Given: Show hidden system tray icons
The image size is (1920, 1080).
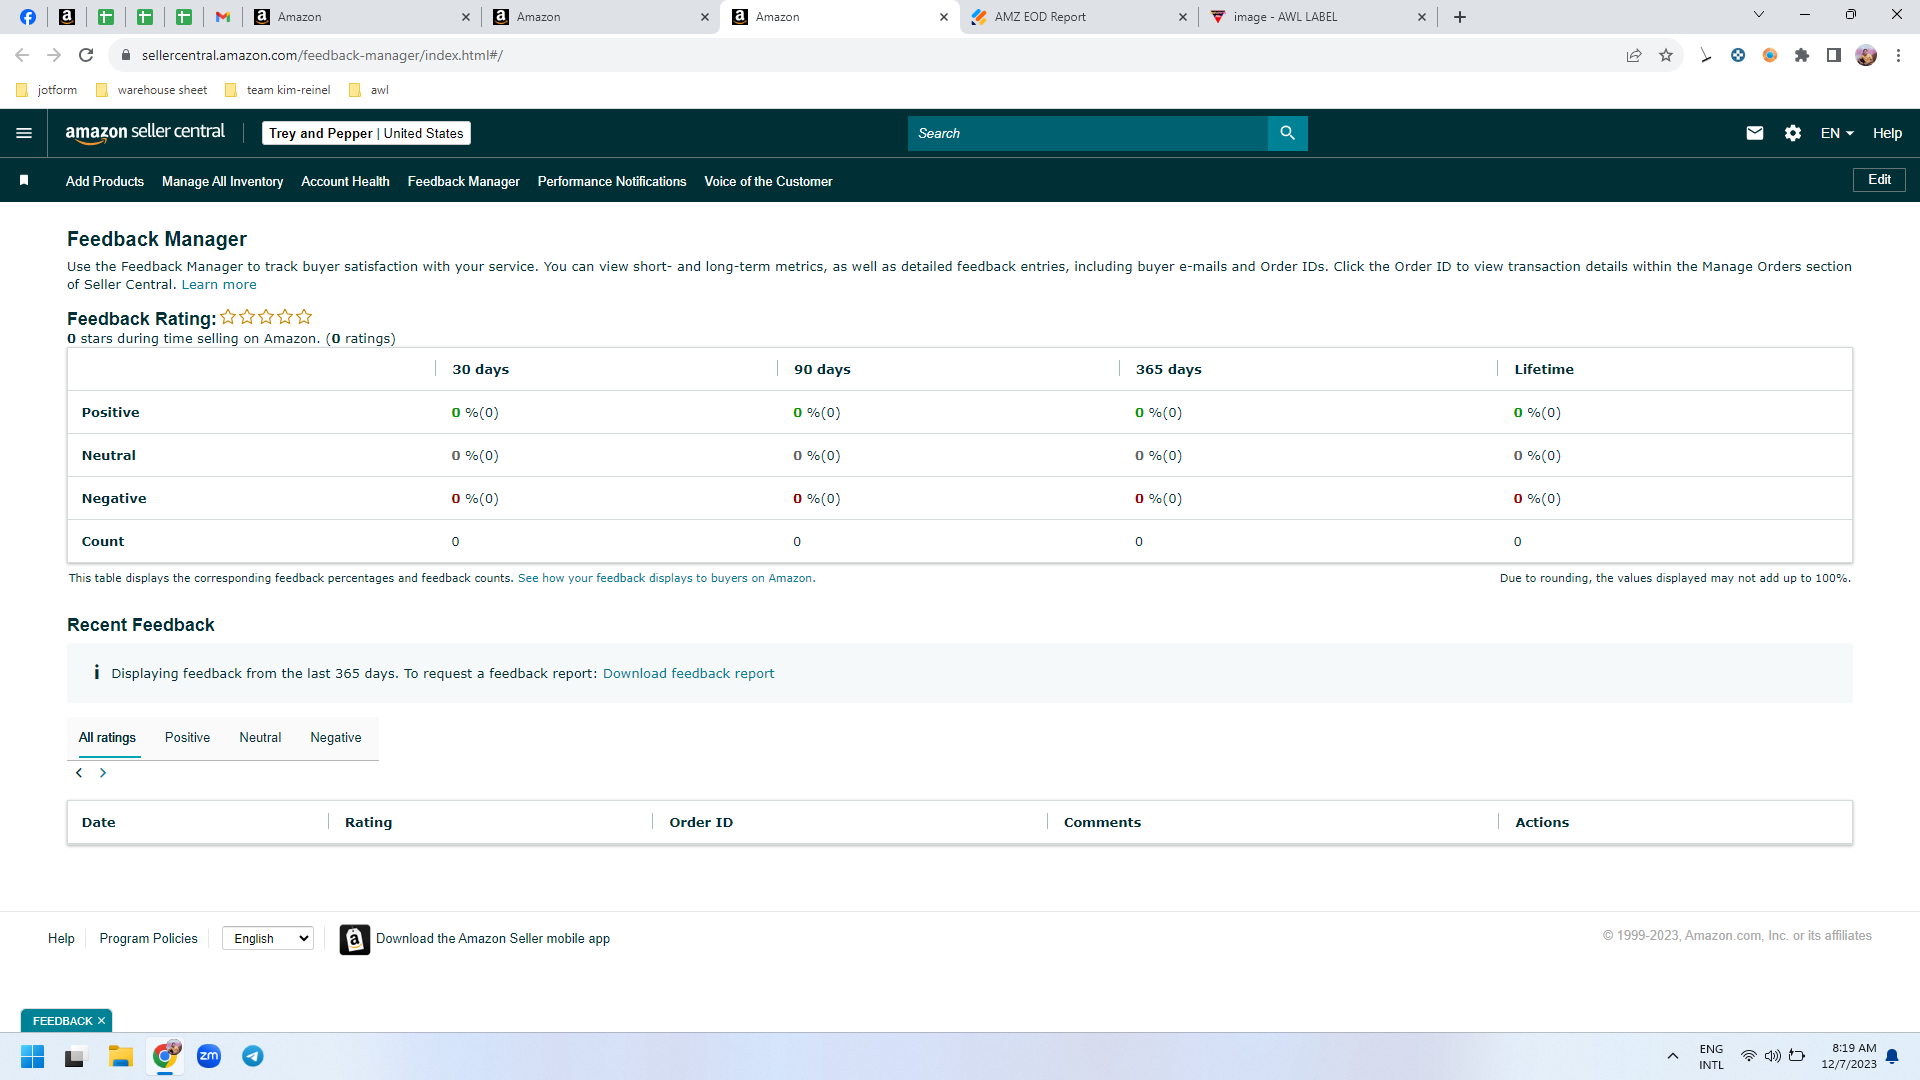Looking at the screenshot, I should coord(1673,1056).
